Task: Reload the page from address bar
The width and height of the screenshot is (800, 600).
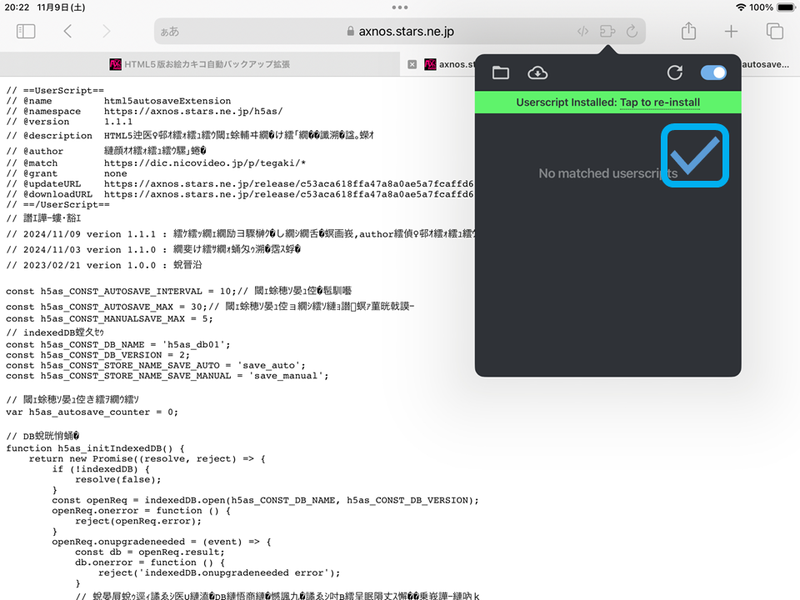Action: coord(632,32)
